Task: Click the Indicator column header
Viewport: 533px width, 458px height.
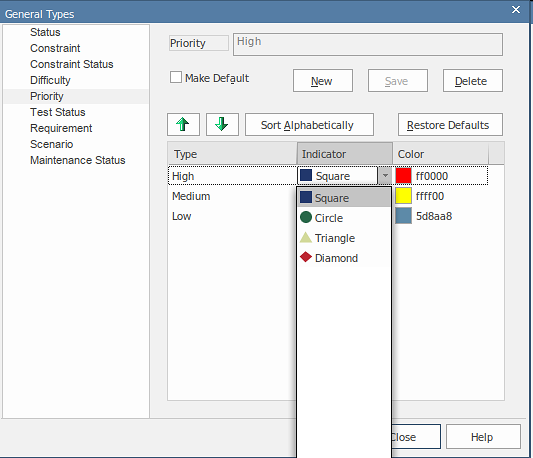Action: pos(345,154)
